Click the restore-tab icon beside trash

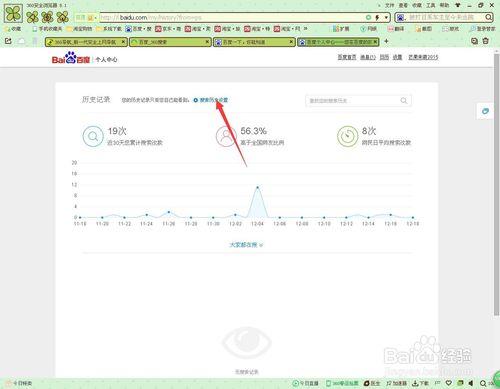(x=474, y=41)
